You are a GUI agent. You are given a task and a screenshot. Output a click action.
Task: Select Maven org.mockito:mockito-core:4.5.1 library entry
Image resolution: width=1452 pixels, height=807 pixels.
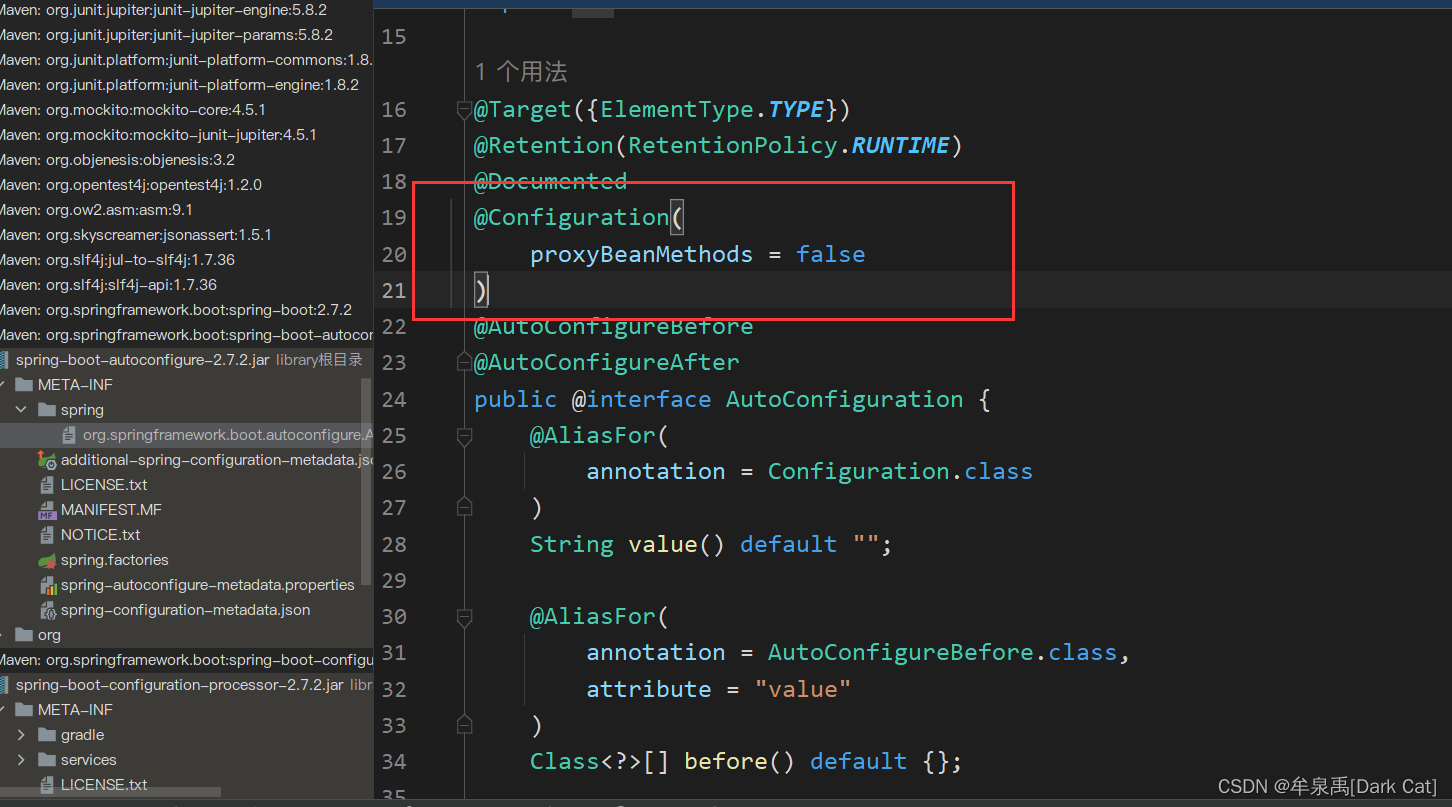tap(133, 110)
